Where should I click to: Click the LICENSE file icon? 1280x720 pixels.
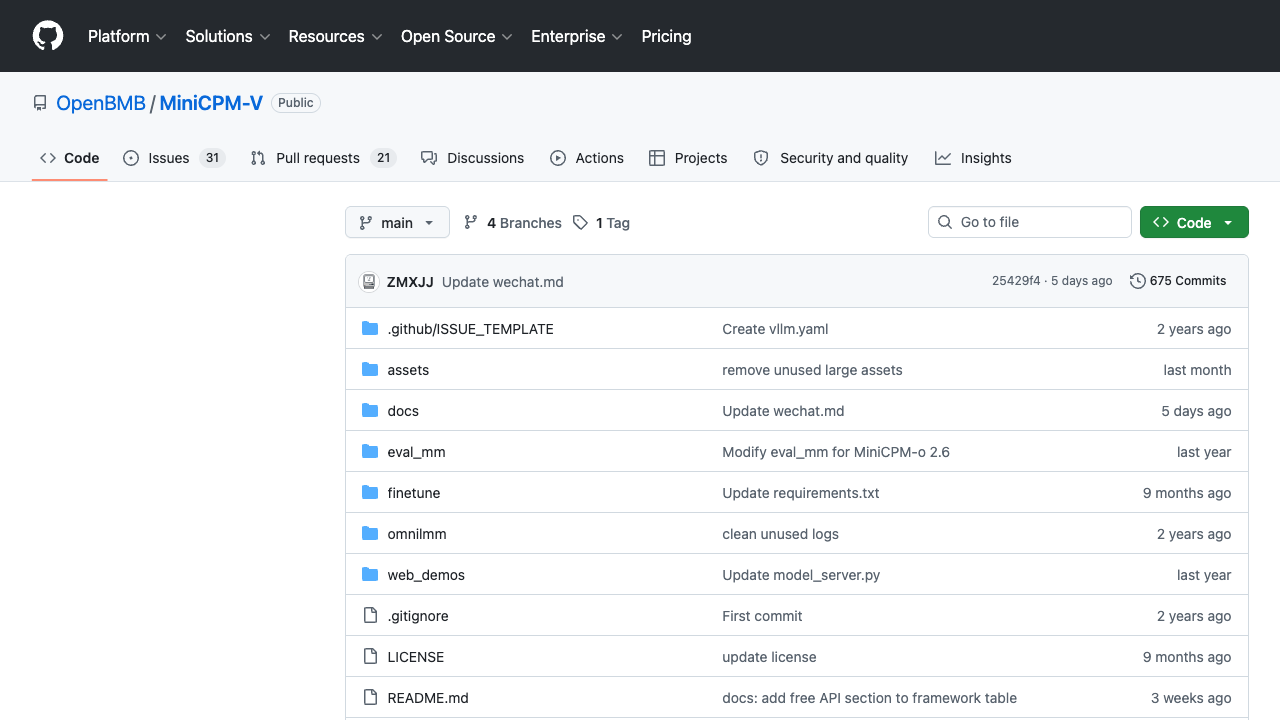pyautogui.click(x=370, y=657)
